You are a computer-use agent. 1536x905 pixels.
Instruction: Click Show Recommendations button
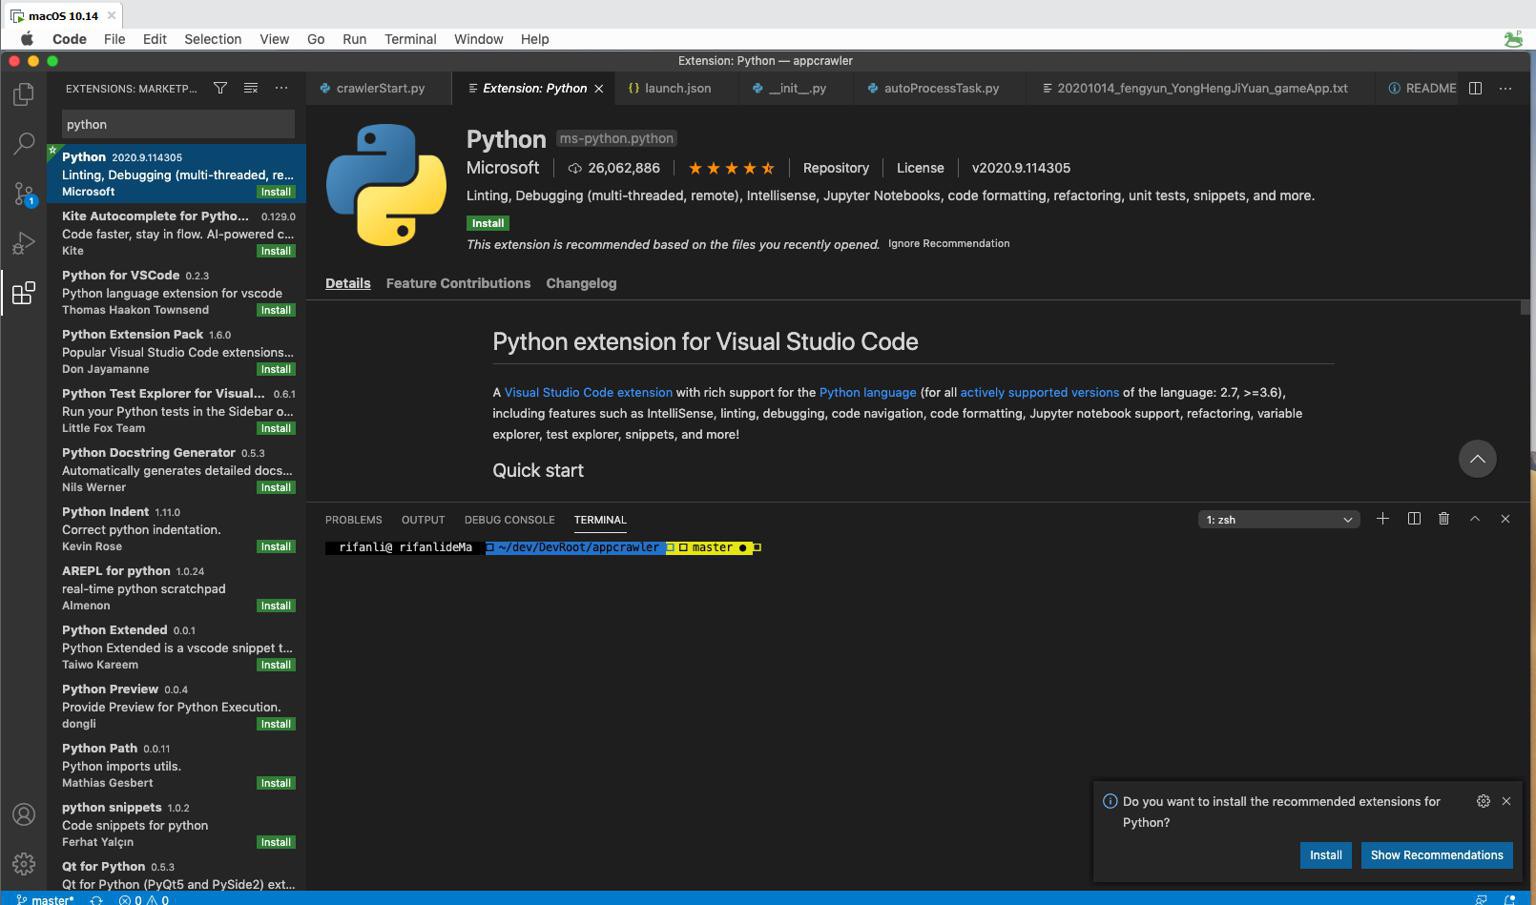point(1436,855)
